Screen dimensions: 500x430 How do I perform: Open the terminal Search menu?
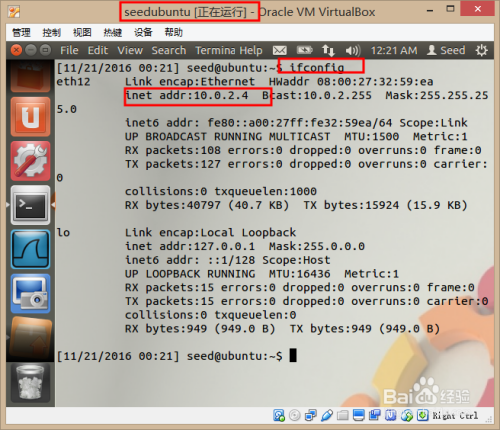click(169, 50)
